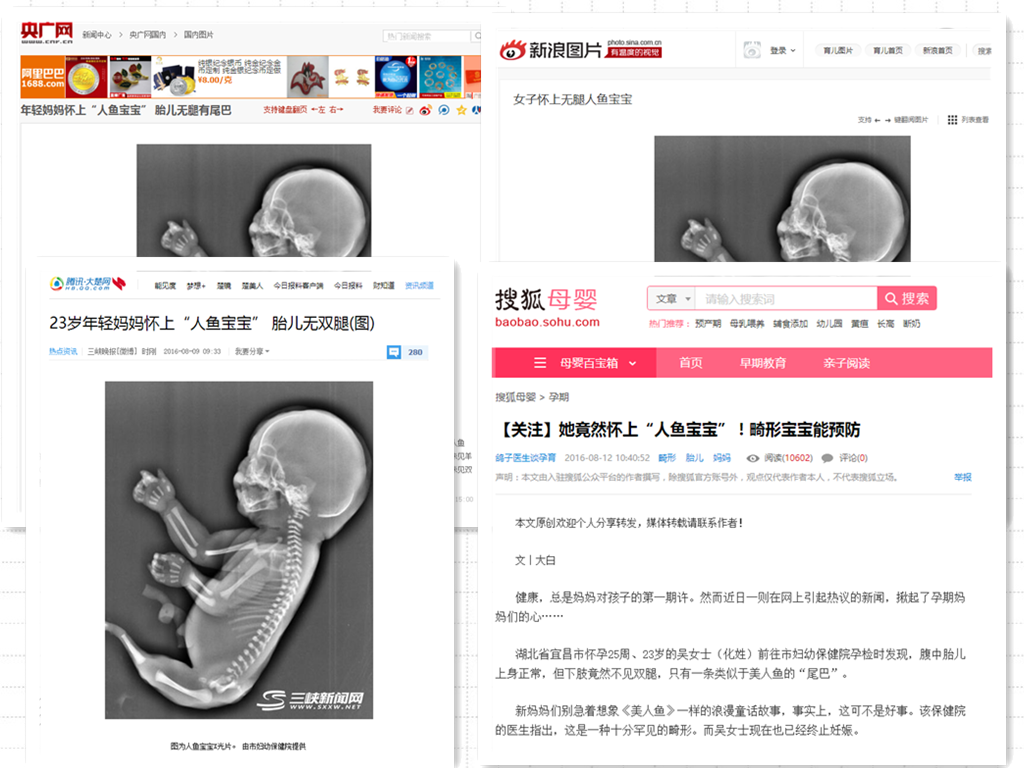
Task: Click the 举报 report link
Action: tap(963, 477)
